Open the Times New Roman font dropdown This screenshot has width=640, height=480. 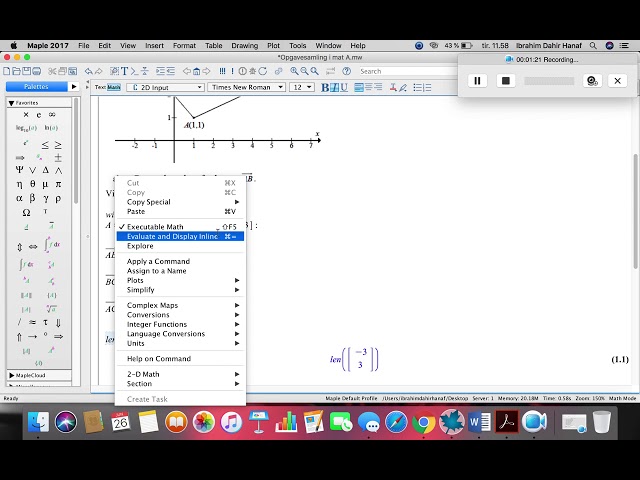(247, 87)
